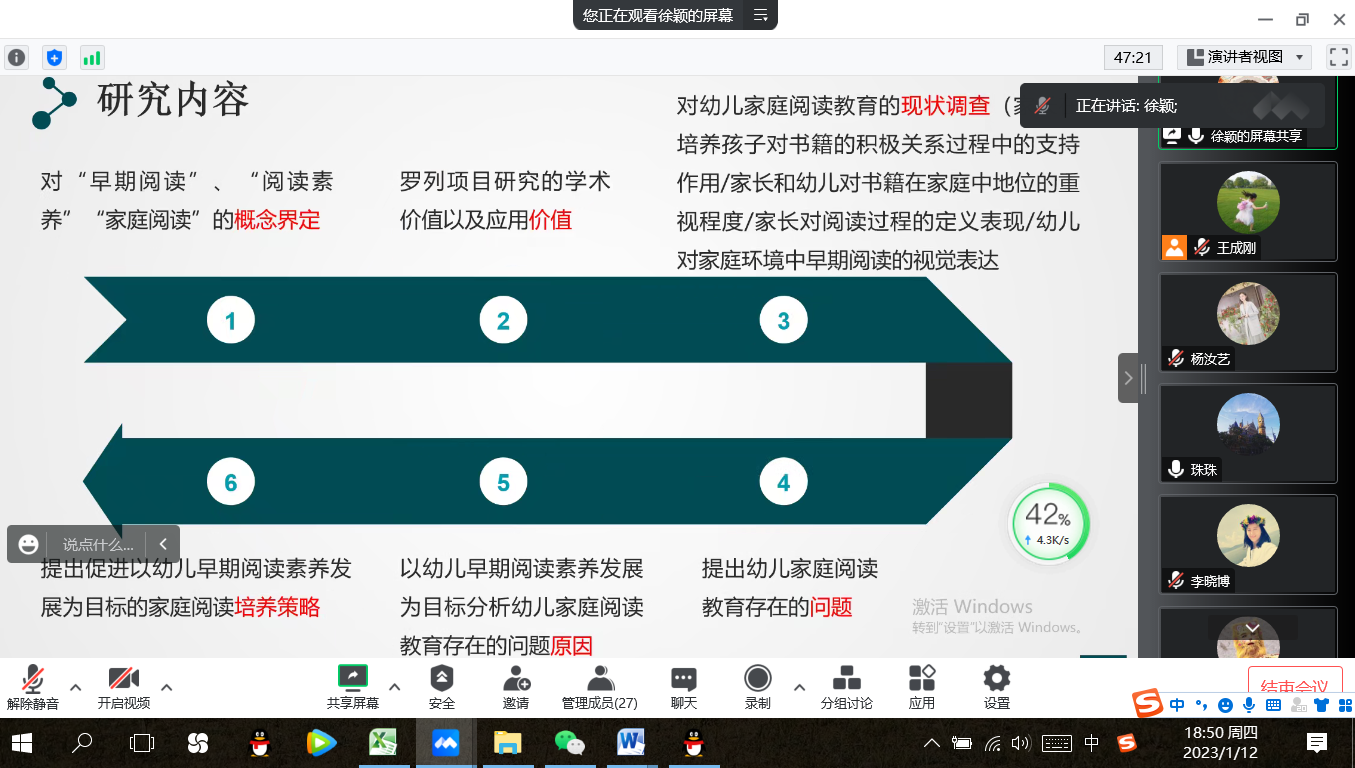Click Share Screen (共享屏幕)
Screen dimensions: 1355x768
click(x=353, y=686)
